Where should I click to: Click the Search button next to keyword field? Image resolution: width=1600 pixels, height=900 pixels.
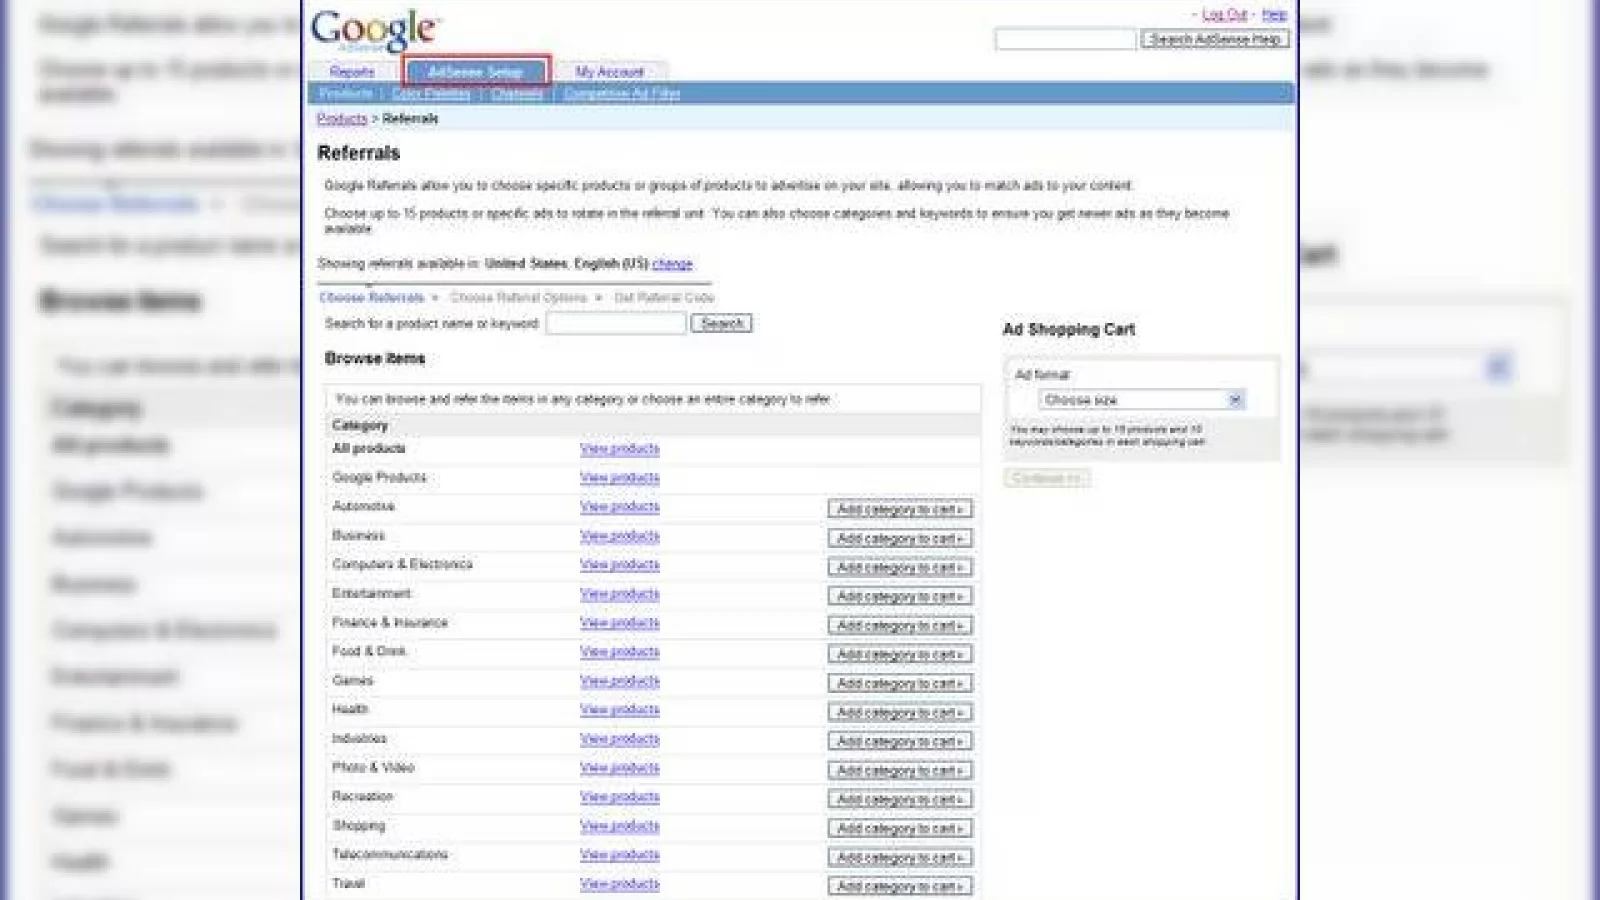(x=721, y=323)
